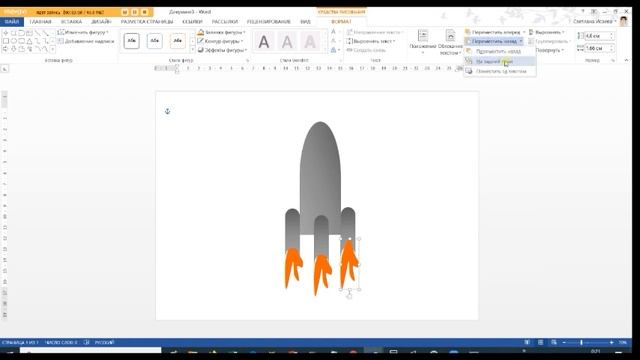Click Переместить назад ribbon button

click(x=491, y=41)
